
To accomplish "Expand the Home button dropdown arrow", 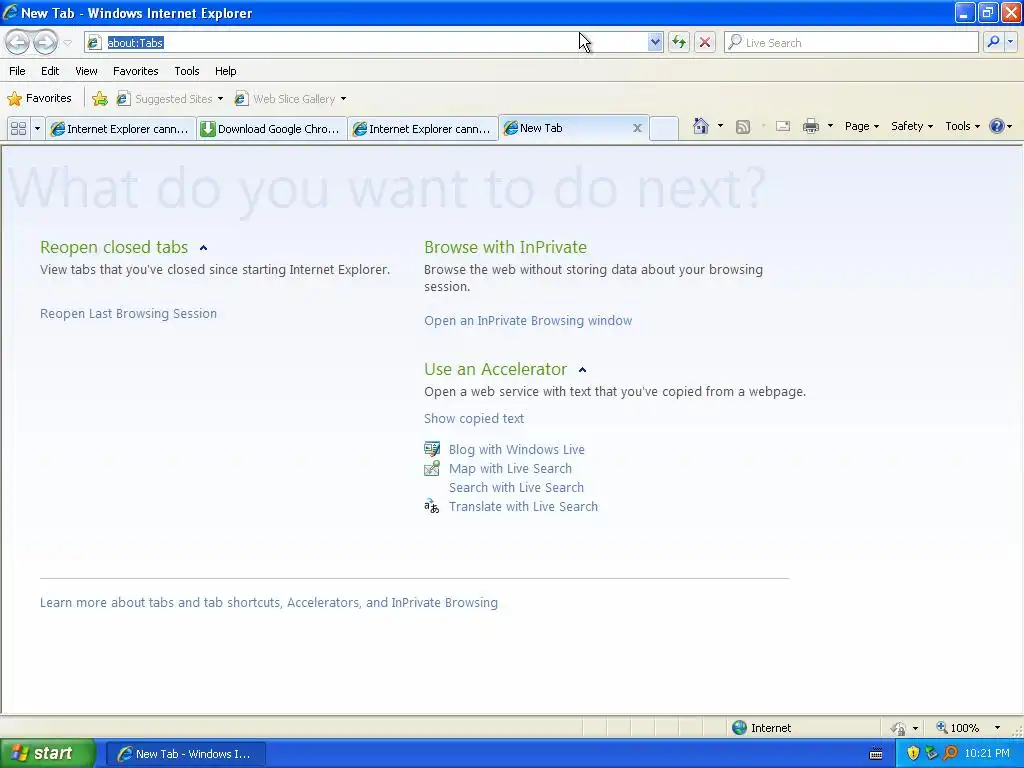I will [720, 126].
